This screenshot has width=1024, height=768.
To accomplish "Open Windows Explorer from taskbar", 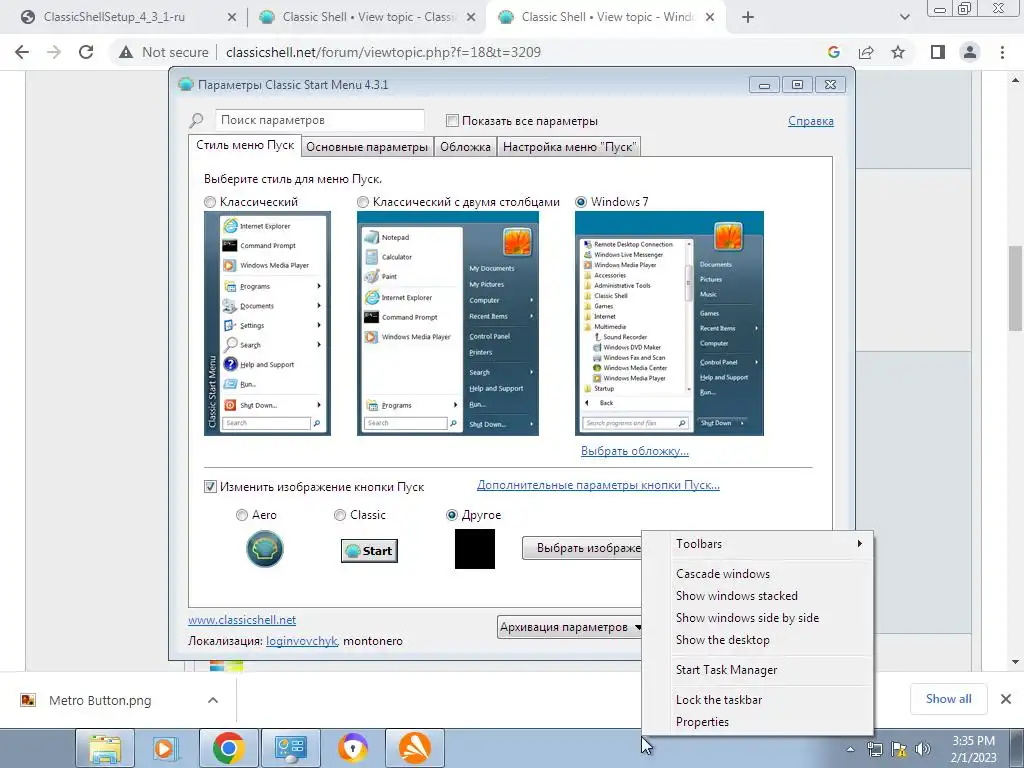I will [x=104, y=748].
